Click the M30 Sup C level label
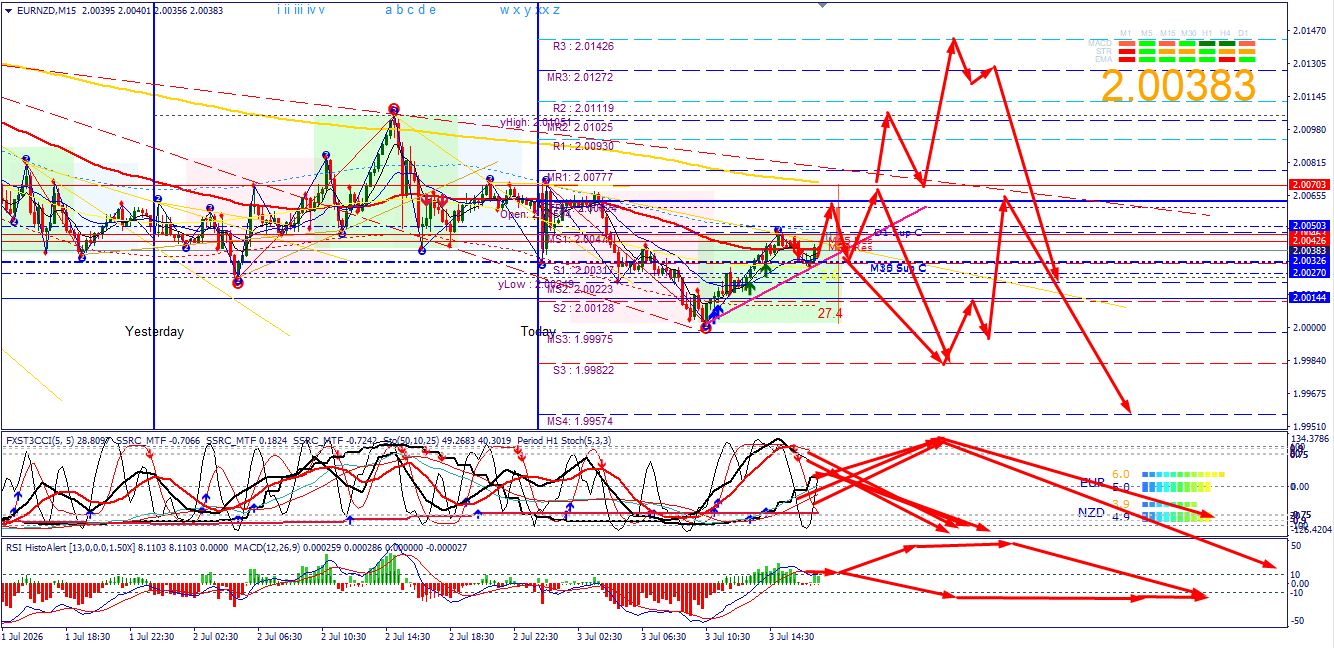This screenshot has height=648, width=1334. [898, 268]
